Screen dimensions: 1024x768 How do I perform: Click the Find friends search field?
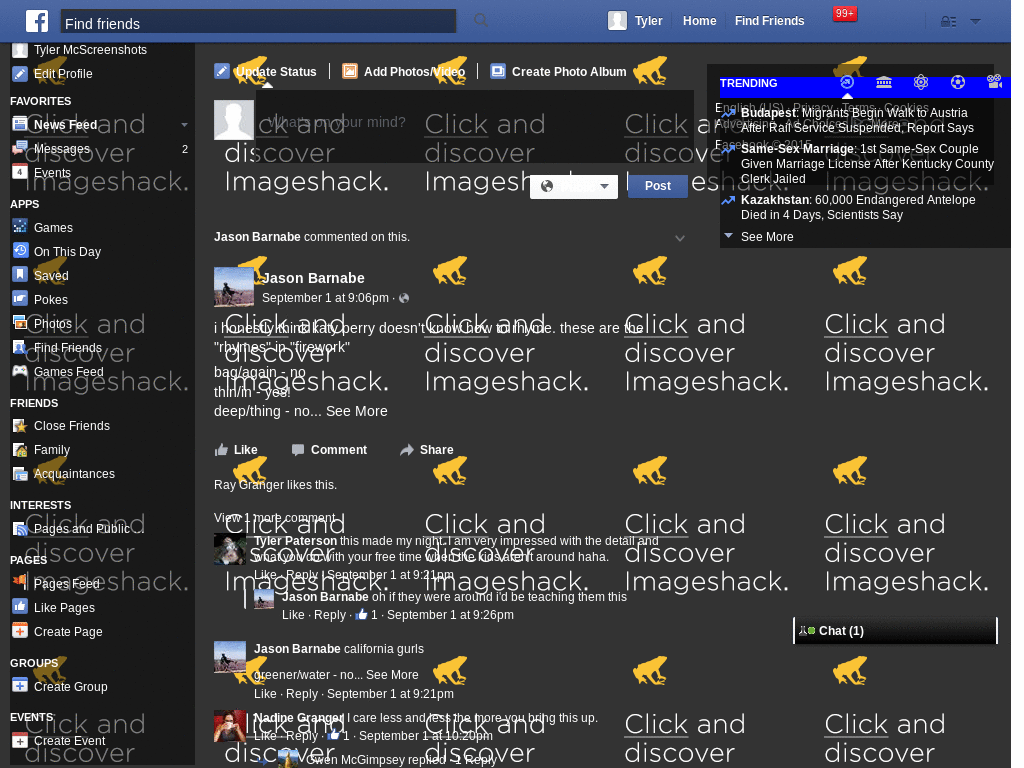click(x=259, y=22)
